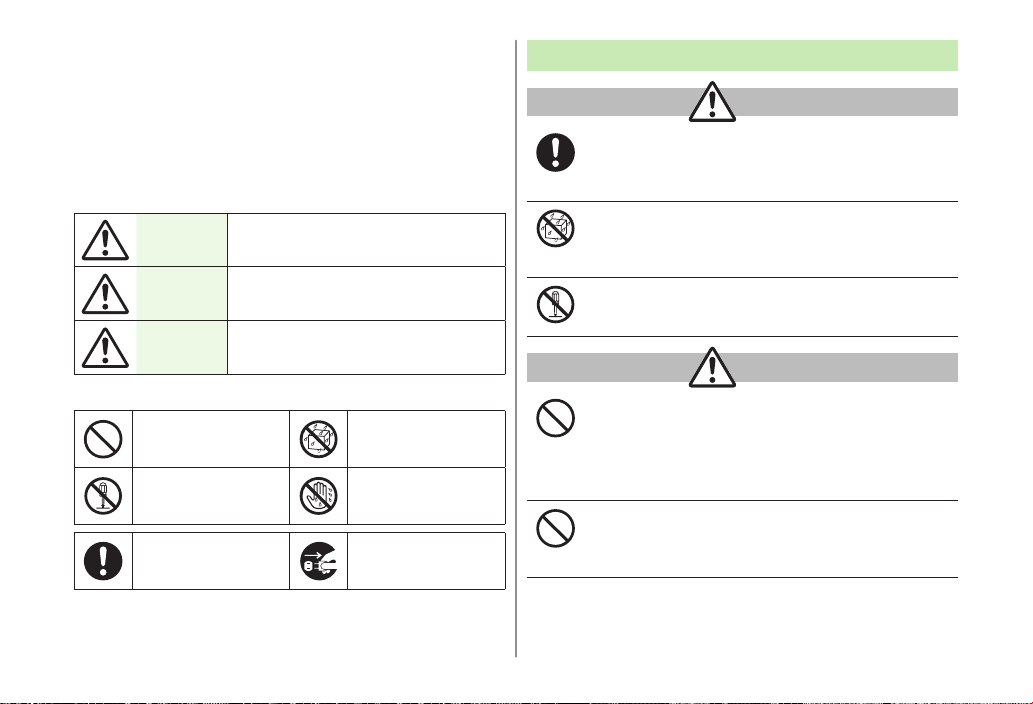Click the exclamation circle beside the unplug icon
1033x704 pixels.
pyautogui.click(x=103, y=561)
